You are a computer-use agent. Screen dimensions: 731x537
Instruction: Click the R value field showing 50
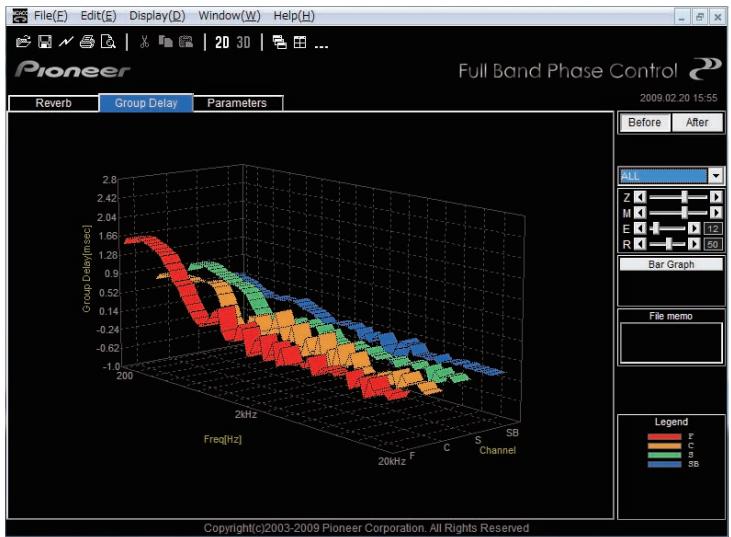click(712, 244)
